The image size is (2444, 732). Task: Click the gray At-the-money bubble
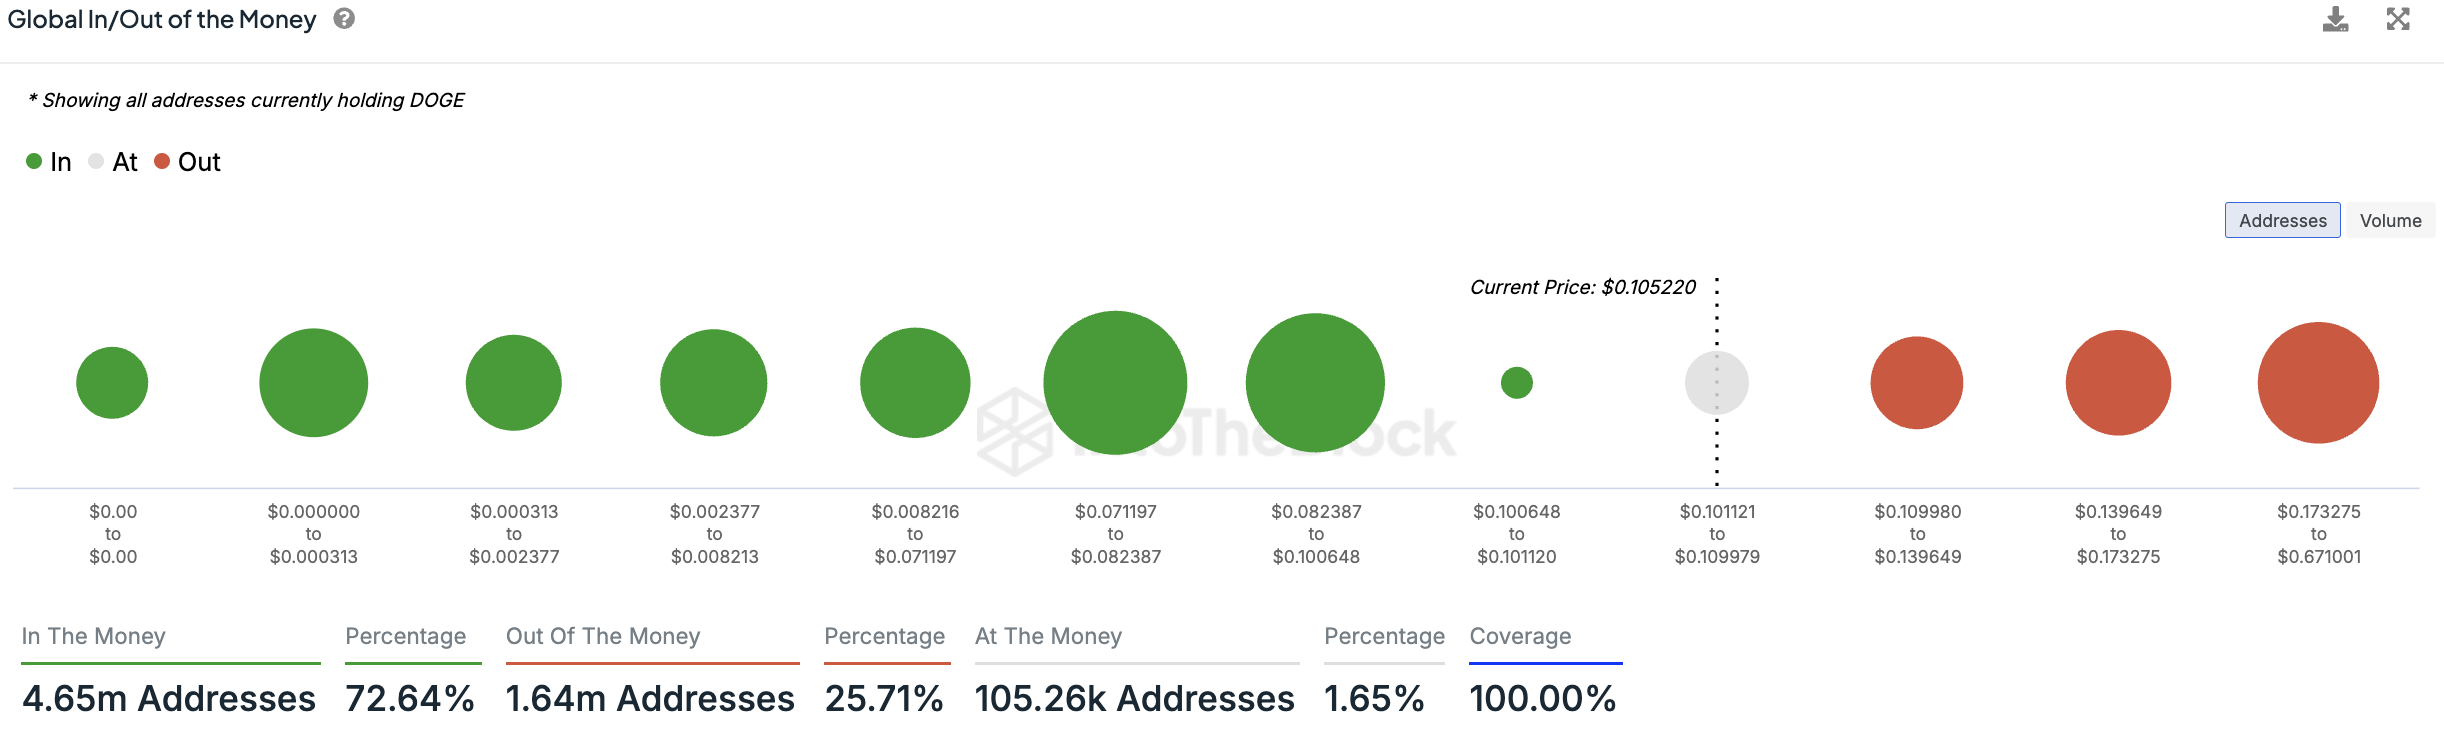pos(1716,382)
